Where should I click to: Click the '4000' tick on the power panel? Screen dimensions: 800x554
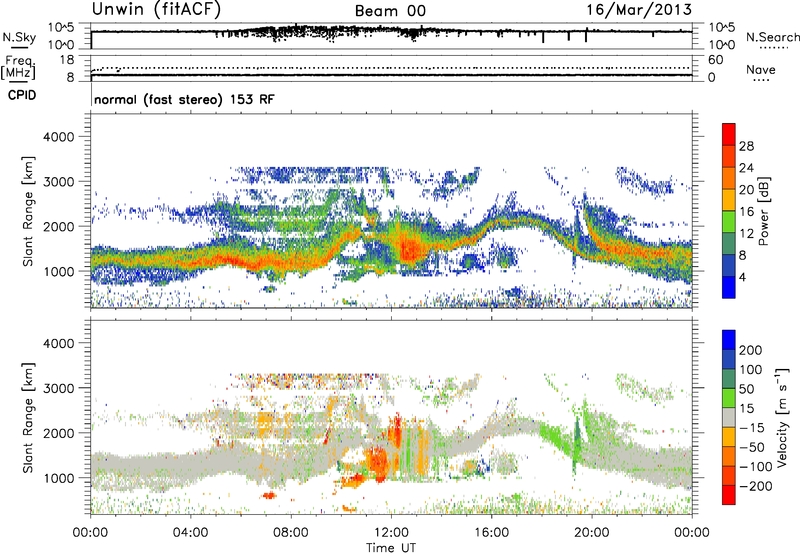(x=58, y=137)
